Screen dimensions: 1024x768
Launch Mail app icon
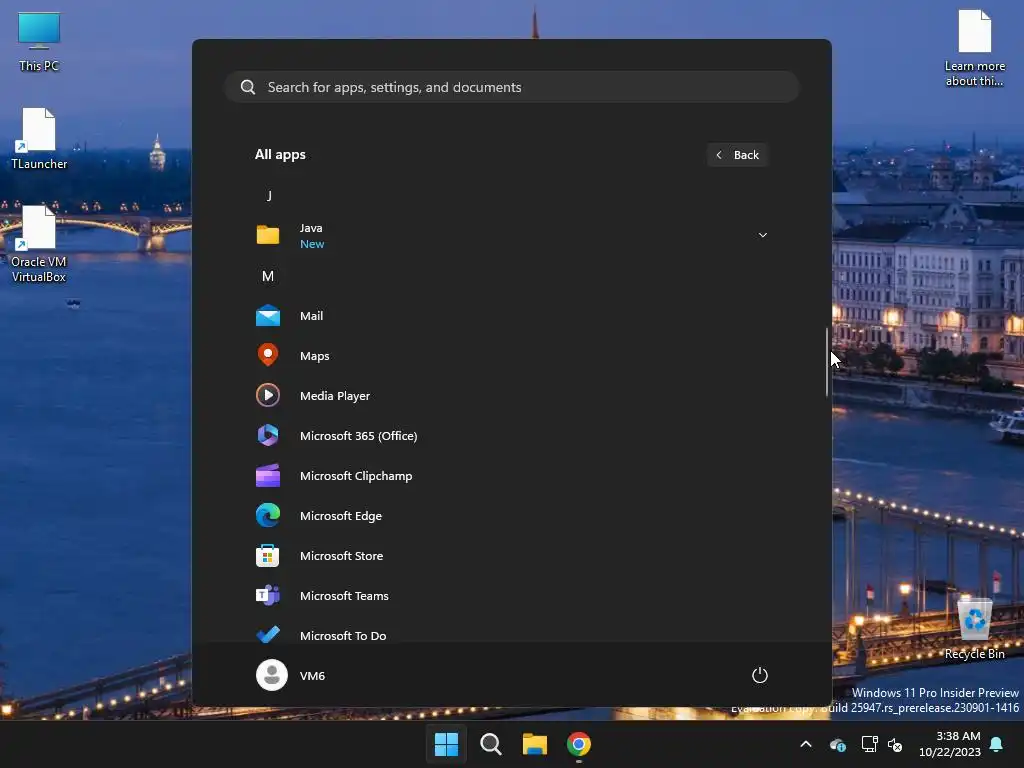point(268,316)
